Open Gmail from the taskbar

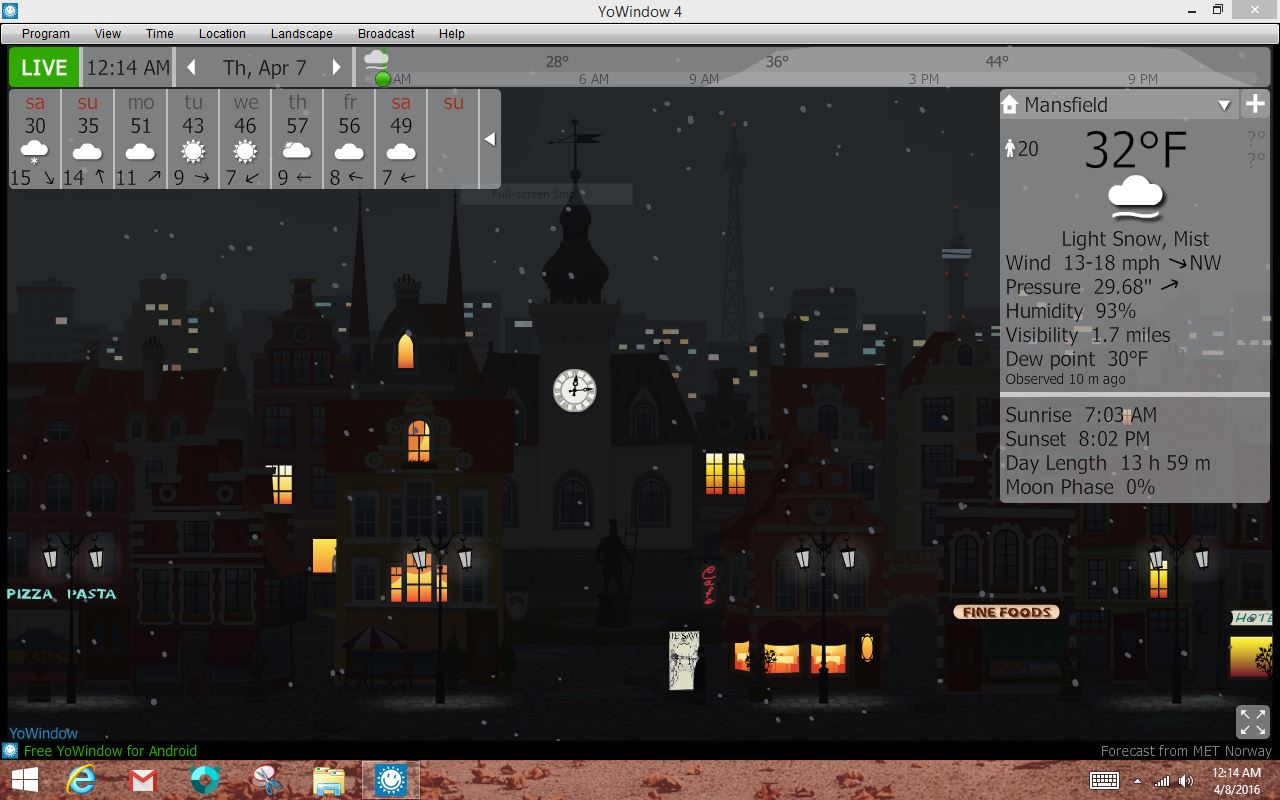143,780
